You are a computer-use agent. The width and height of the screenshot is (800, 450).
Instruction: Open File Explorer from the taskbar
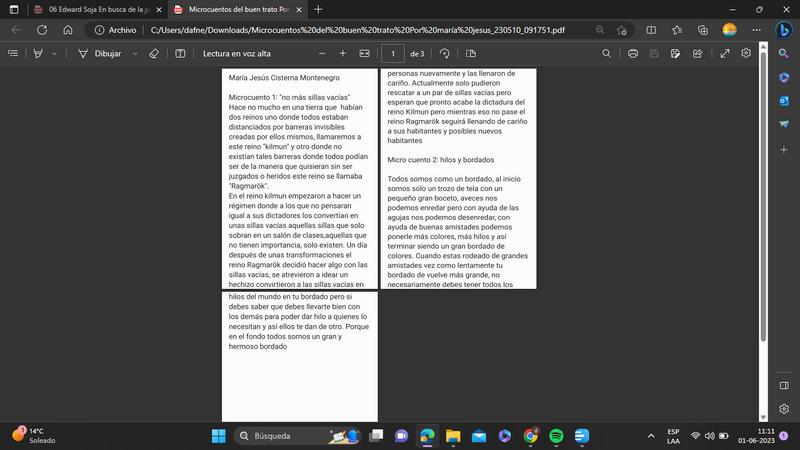point(453,436)
